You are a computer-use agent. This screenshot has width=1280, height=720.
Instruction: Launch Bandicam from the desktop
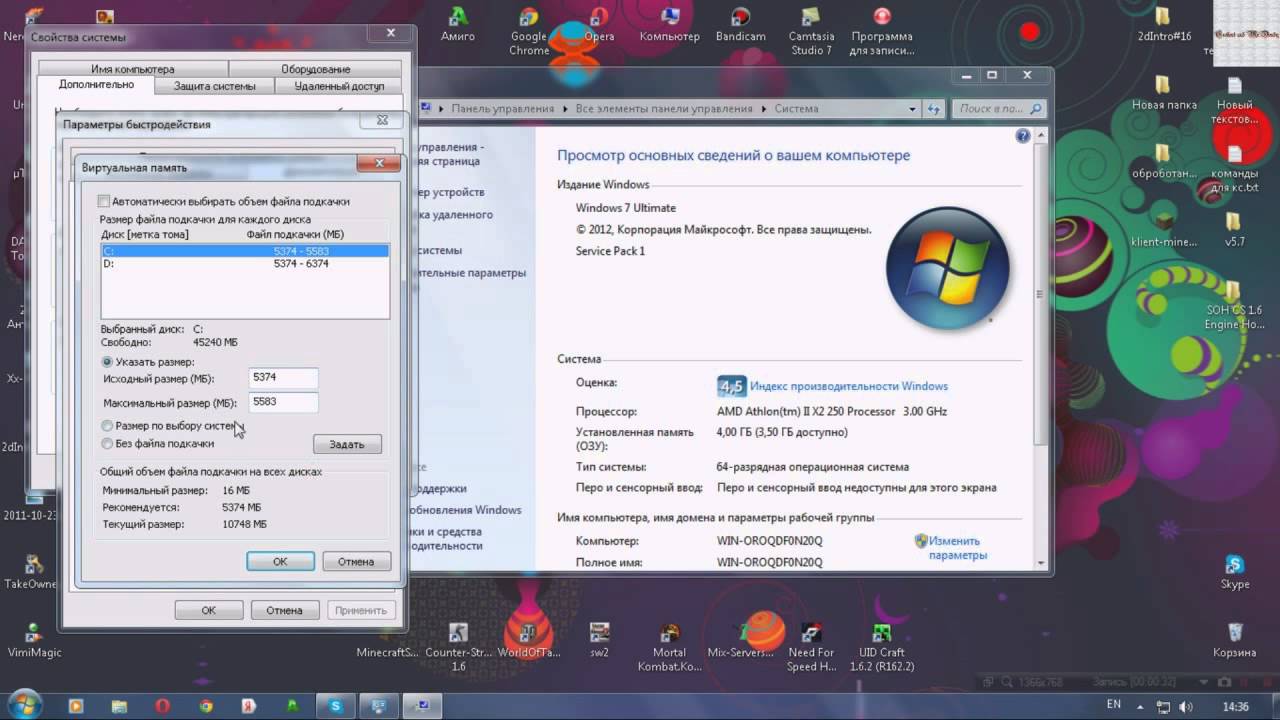[740, 25]
